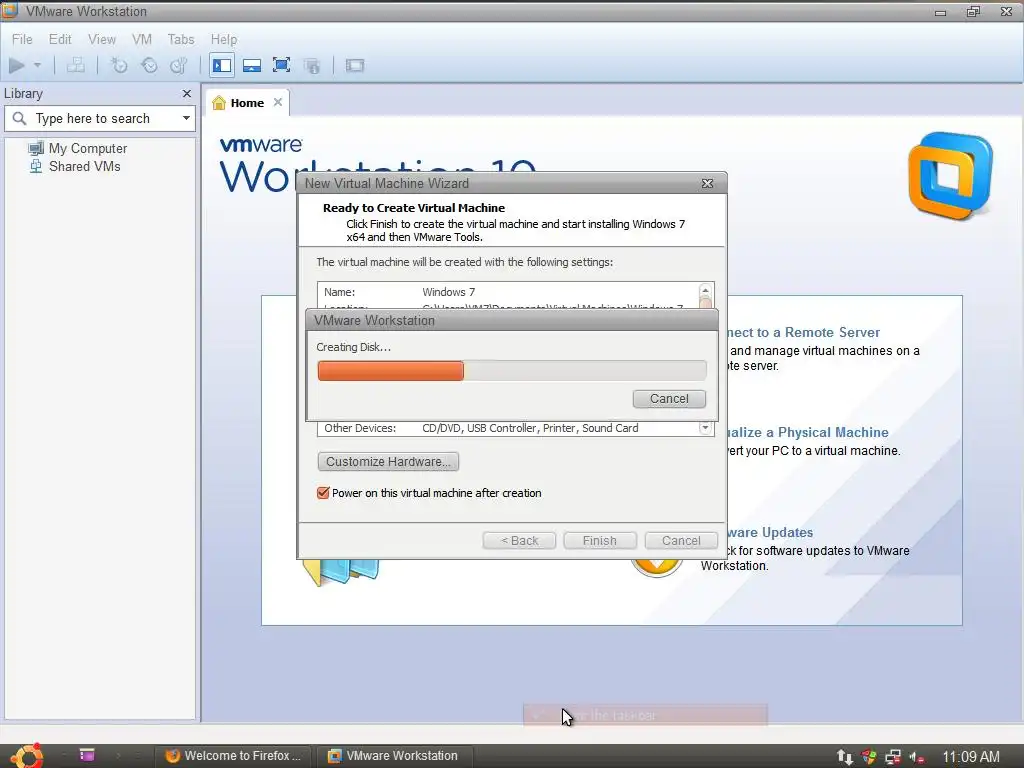Screen dimensions: 1024x768
Task: Click the Revert to Snapshot toolbar icon
Action: 149,65
